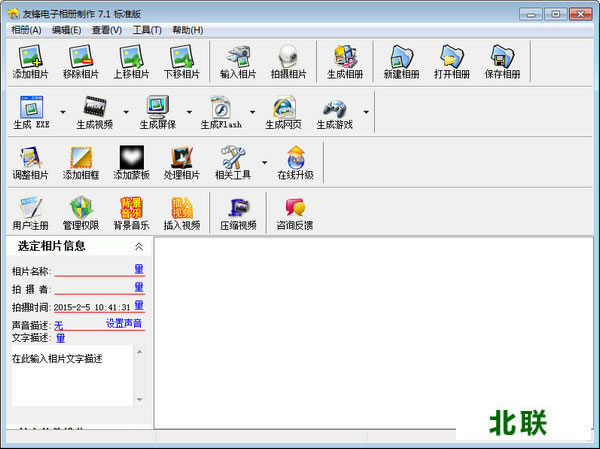This screenshot has width=600, height=449.
Task: Click the 重 link beside 相片名称
Action: [x=139, y=270]
